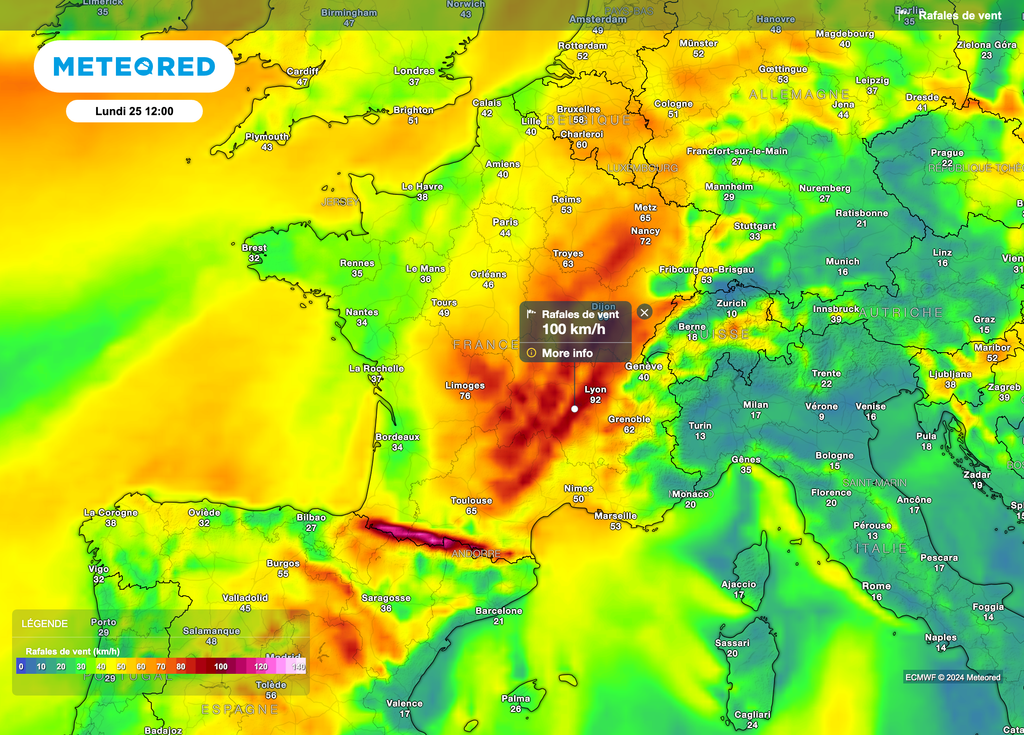Select the Toulouse 65 city label

[471, 506]
